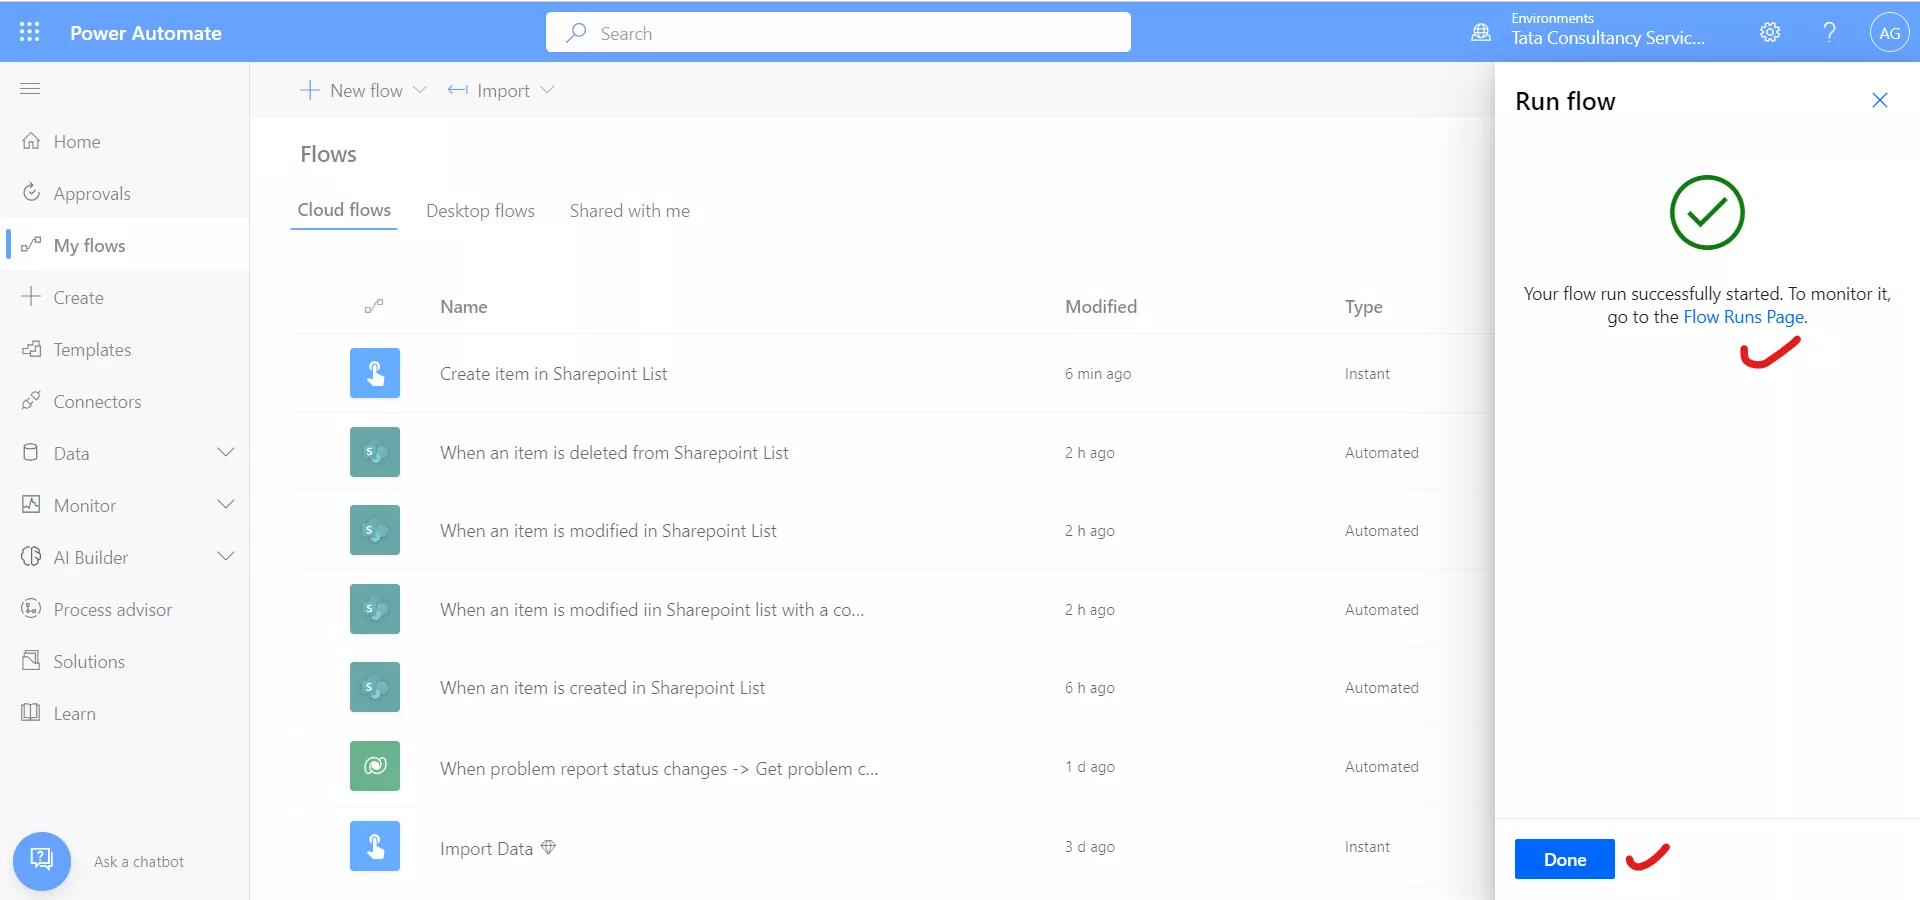Click the Environments globe icon in header
The width and height of the screenshot is (1920, 900).
click(1481, 33)
